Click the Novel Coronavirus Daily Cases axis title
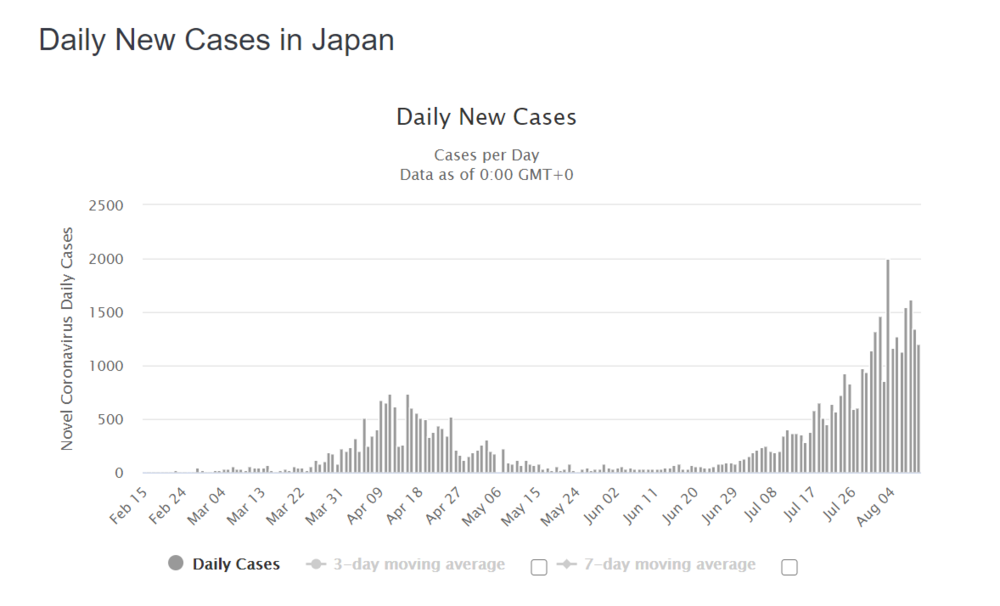This screenshot has width=1000, height=606. pyautogui.click(x=67, y=338)
